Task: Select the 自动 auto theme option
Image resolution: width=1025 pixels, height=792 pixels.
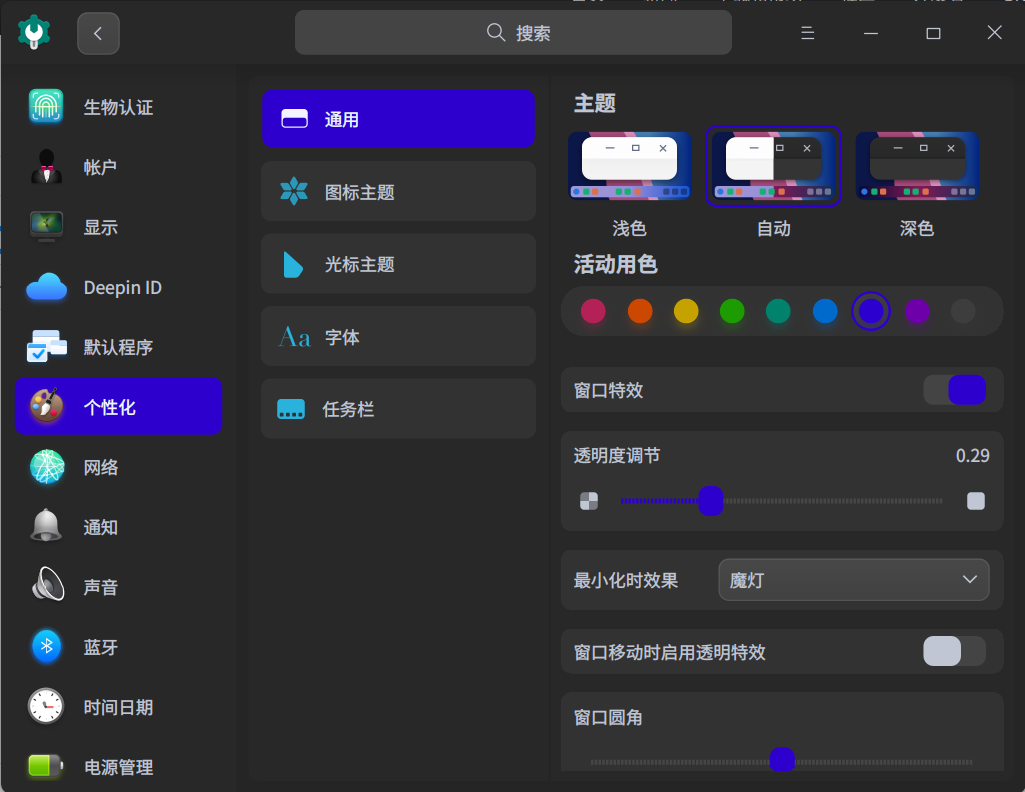Action: (x=773, y=166)
